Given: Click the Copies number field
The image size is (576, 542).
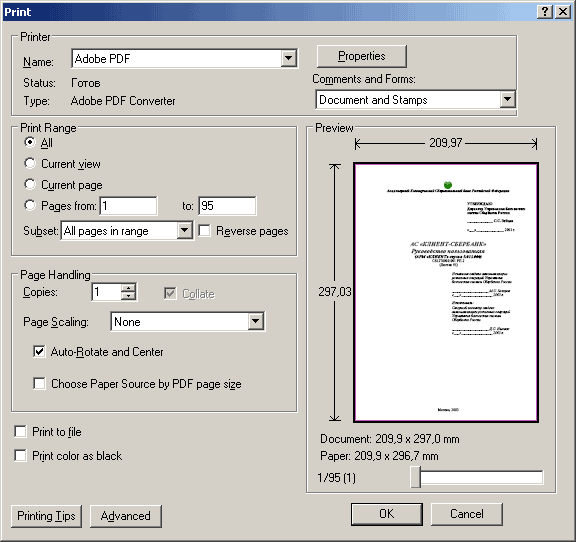Looking at the screenshot, I should (x=106, y=292).
